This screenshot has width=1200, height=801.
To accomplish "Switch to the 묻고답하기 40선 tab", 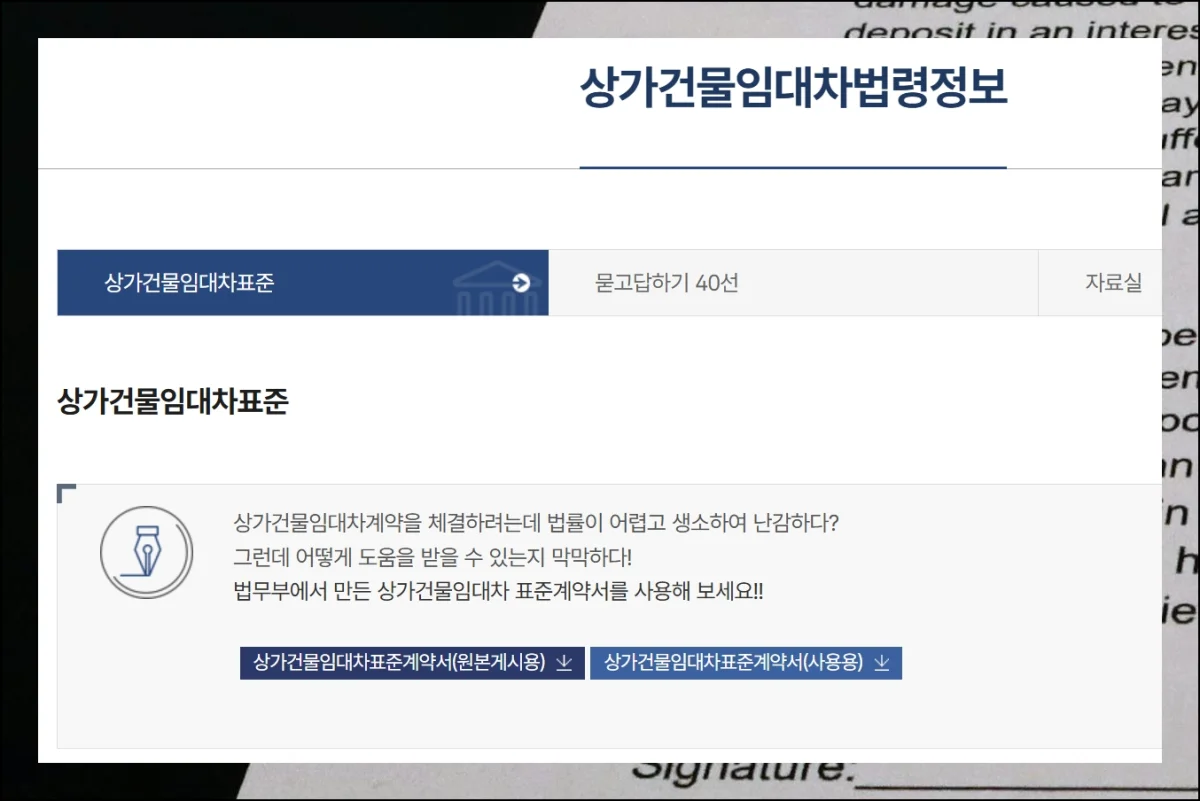I will [x=666, y=283].
